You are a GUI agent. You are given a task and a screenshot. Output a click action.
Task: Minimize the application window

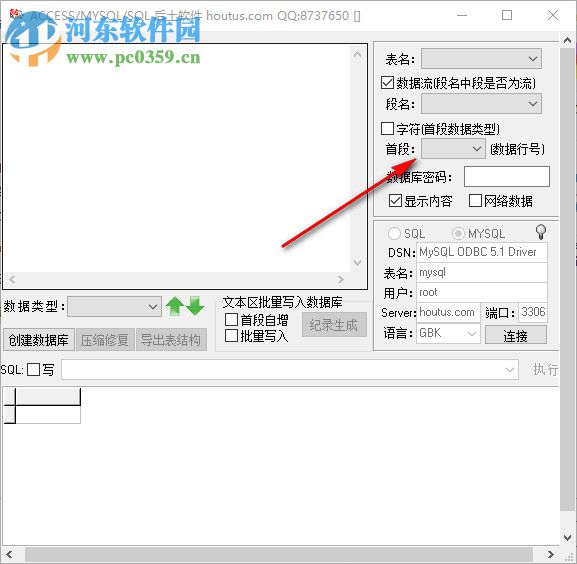coord(462,15)
